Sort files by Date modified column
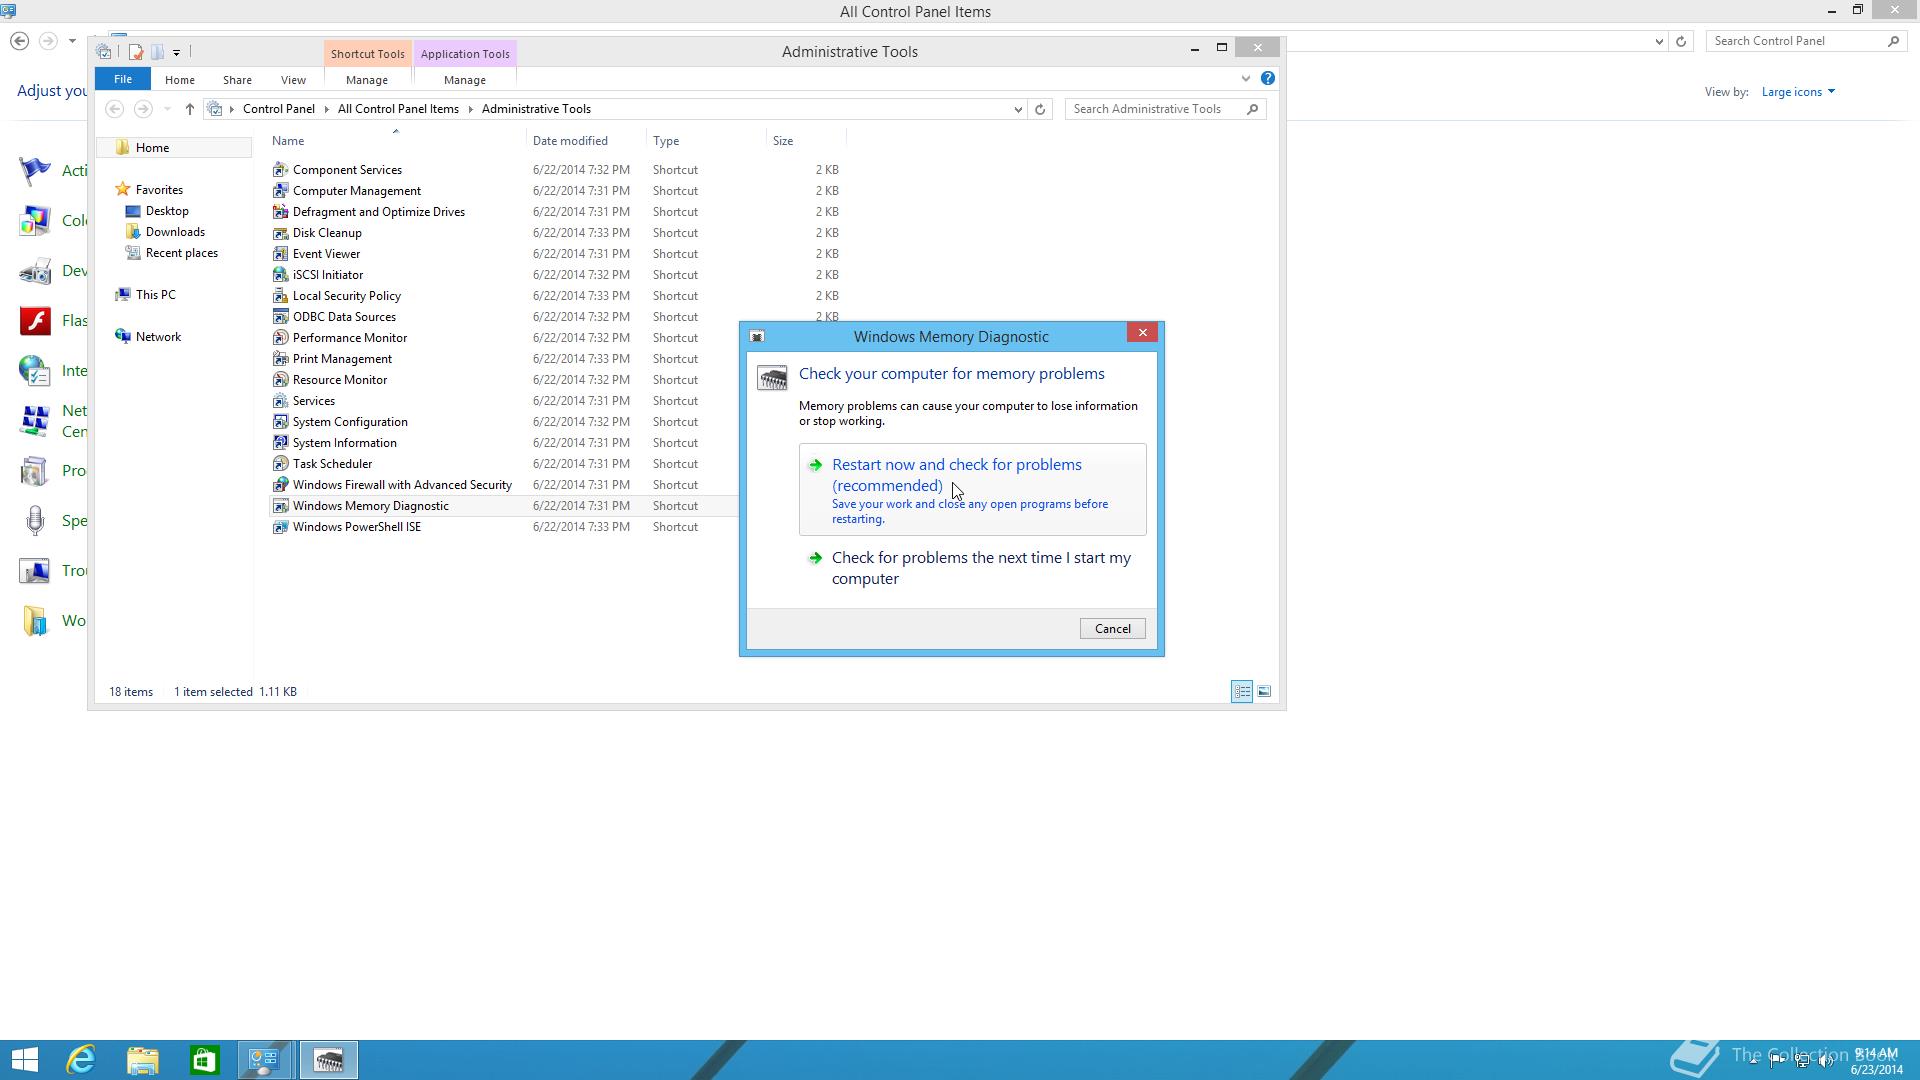1920x1080 pixels. (586, 141)
